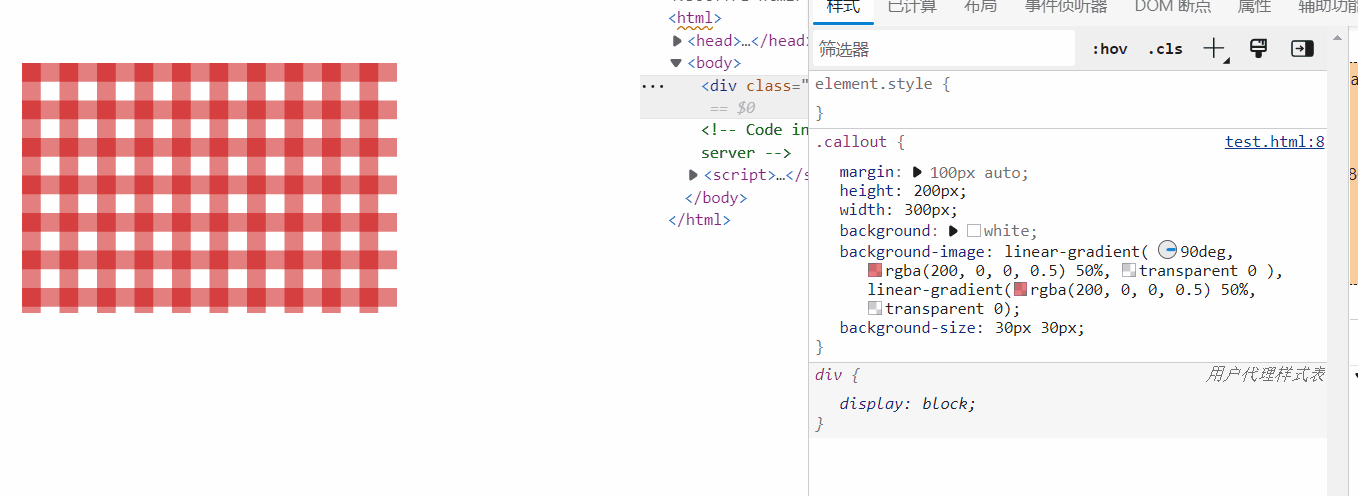Click the white background color swatch

pyautogui.click(x=974, y=231)
